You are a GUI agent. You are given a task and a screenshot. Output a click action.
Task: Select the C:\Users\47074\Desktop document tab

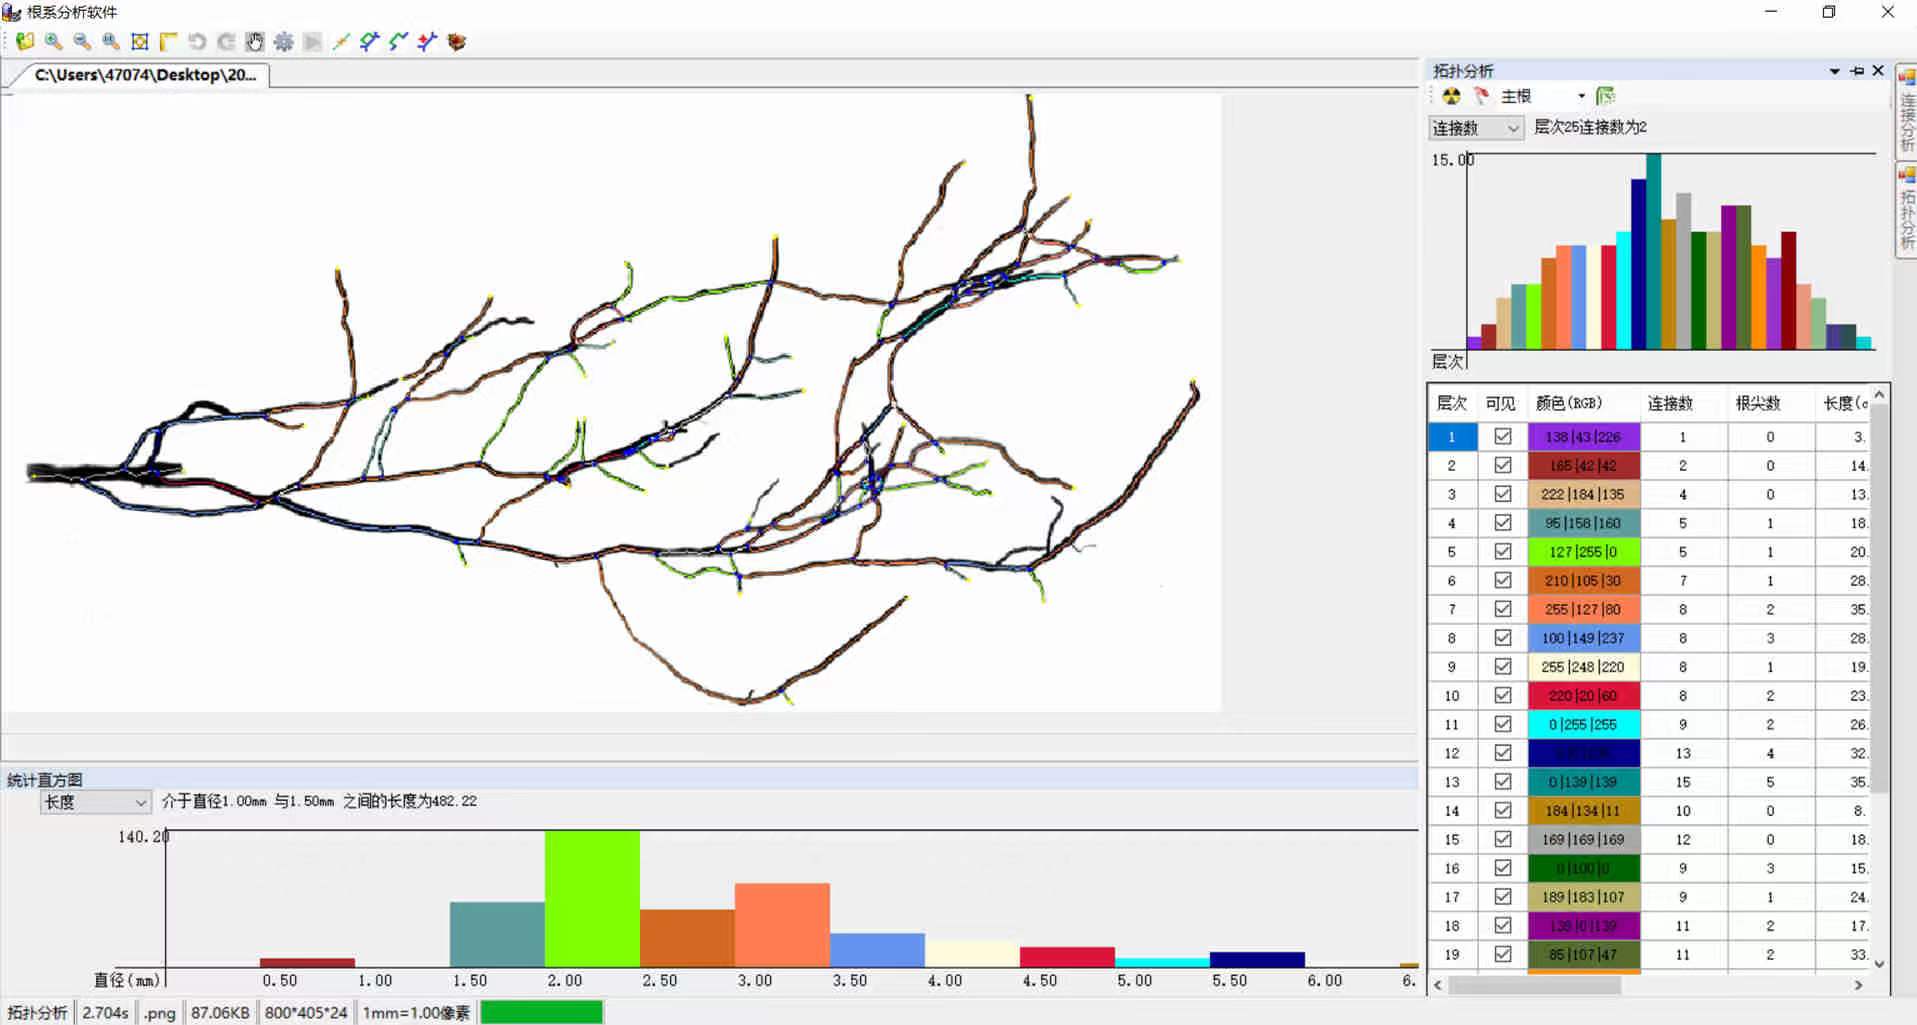[144, 75]
